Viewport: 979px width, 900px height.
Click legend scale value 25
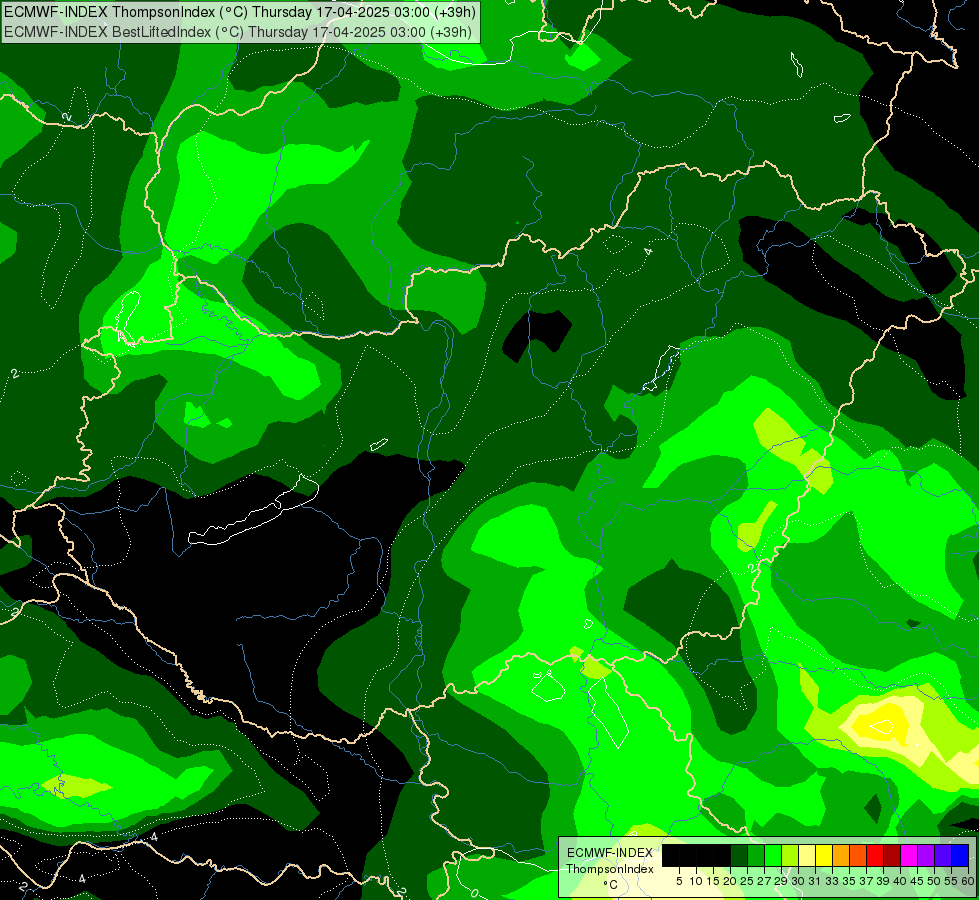[x=747, y=881]
